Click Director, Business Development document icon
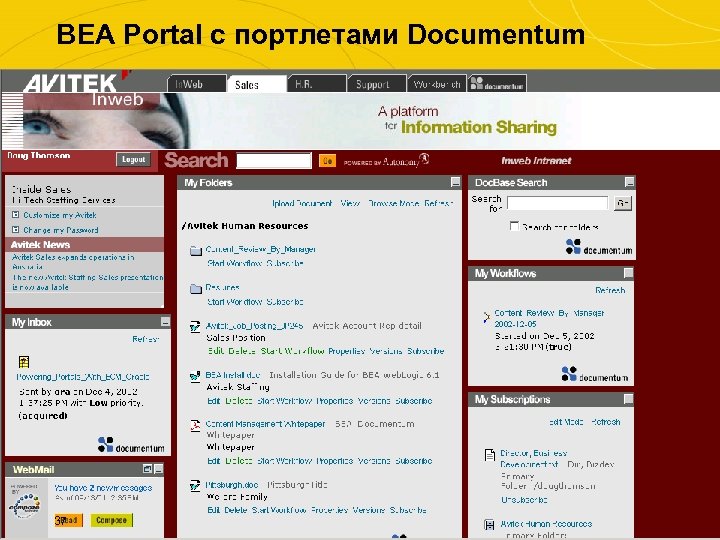Viewport: 720px width, 540px height. pyautogui.click(x=489, y=455)
